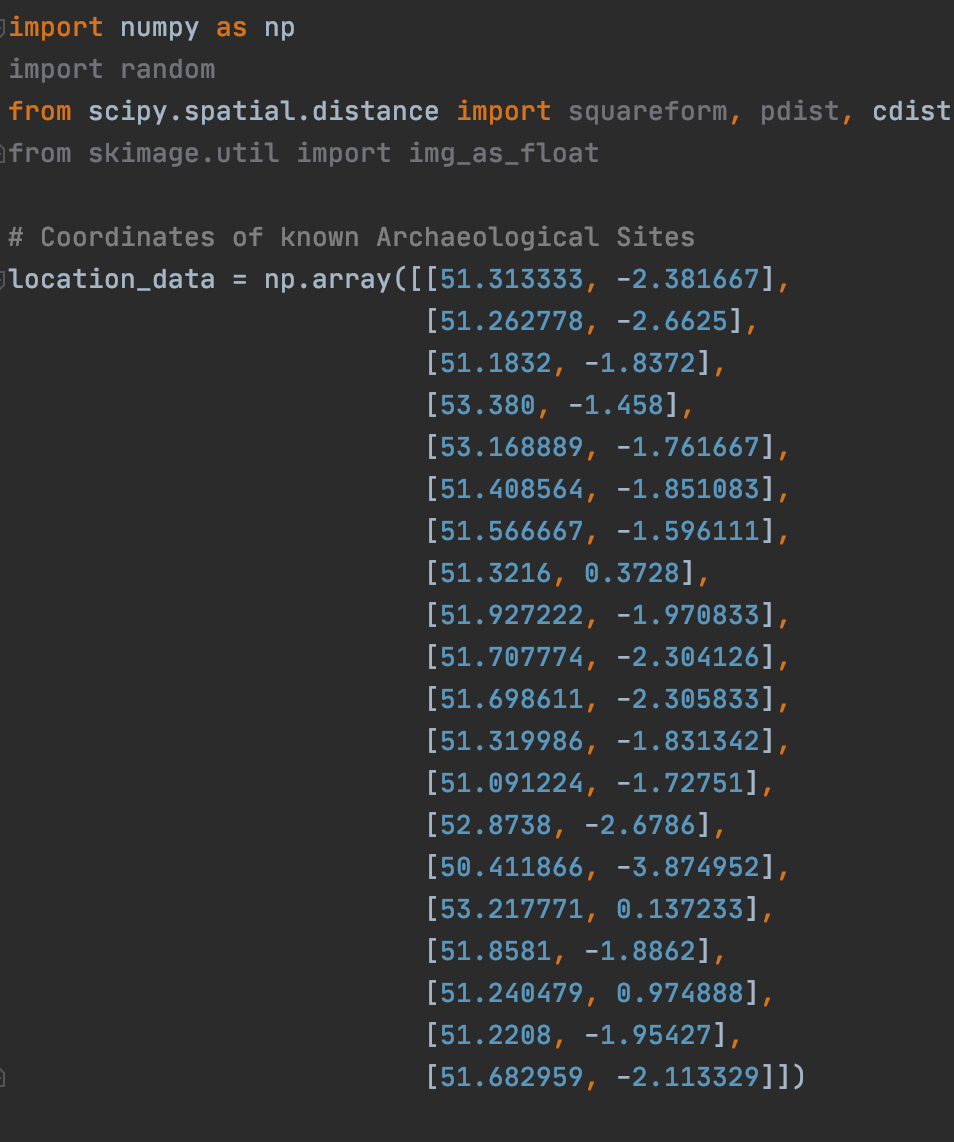Click the value -3.874952 in the array

coord(688,867)
